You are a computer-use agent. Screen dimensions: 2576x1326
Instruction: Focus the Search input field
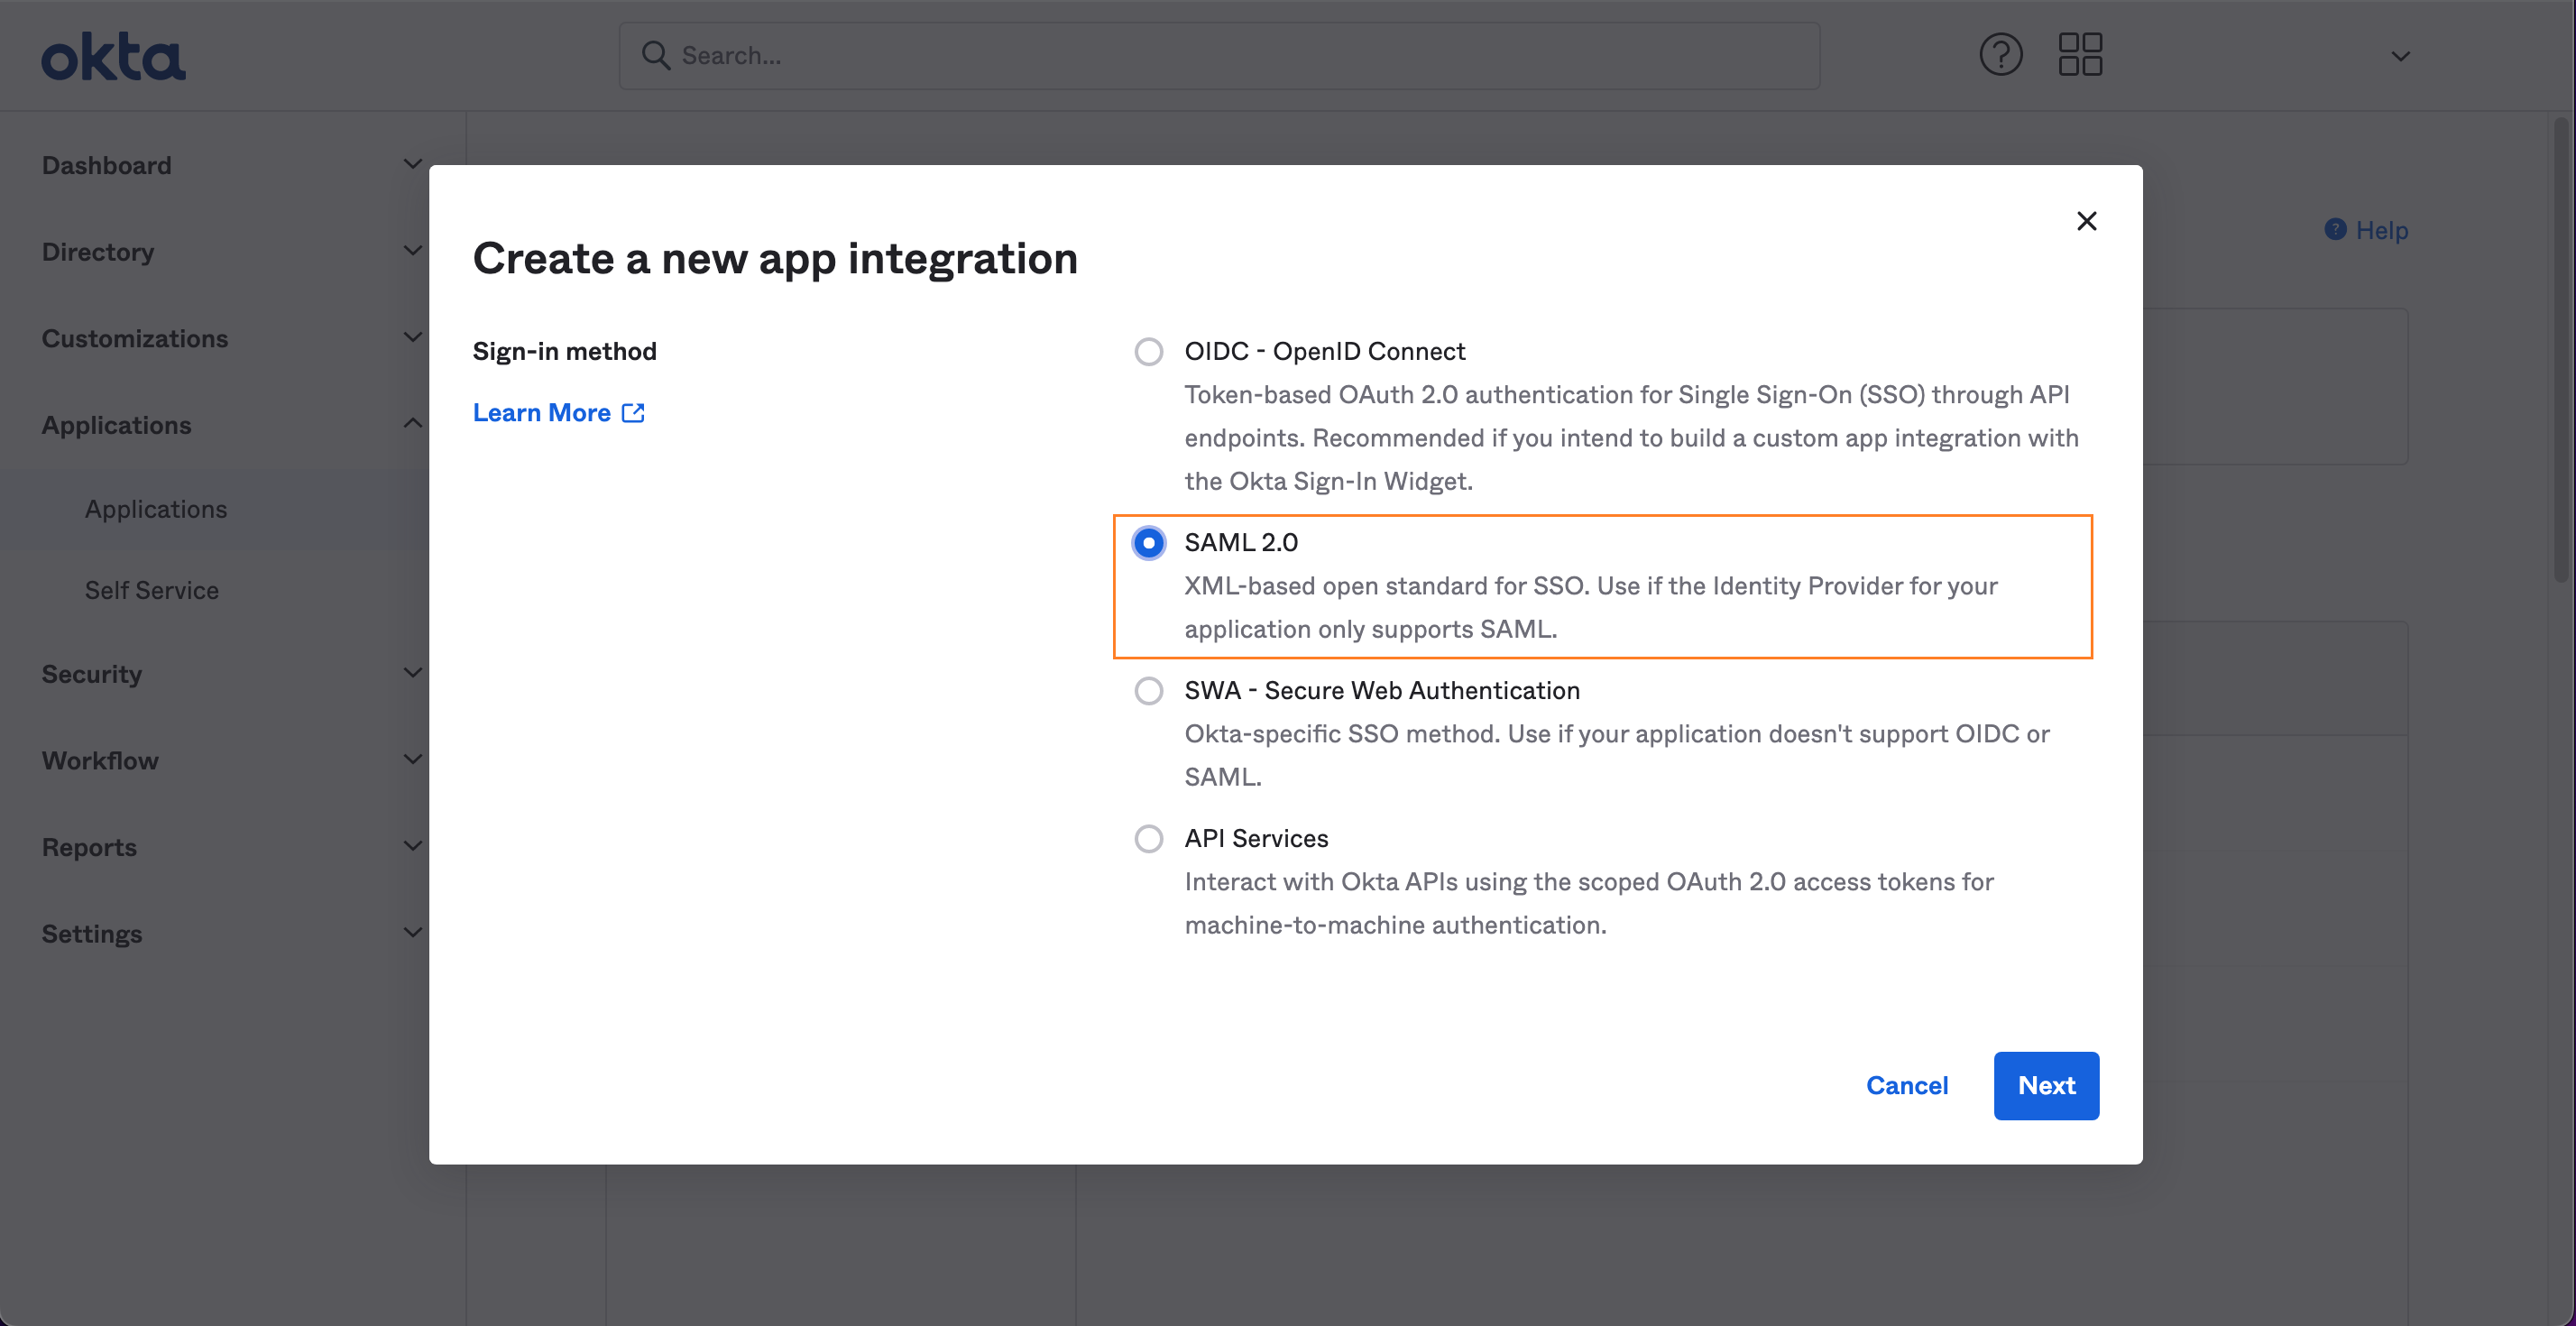click(x=1219, y=55)
